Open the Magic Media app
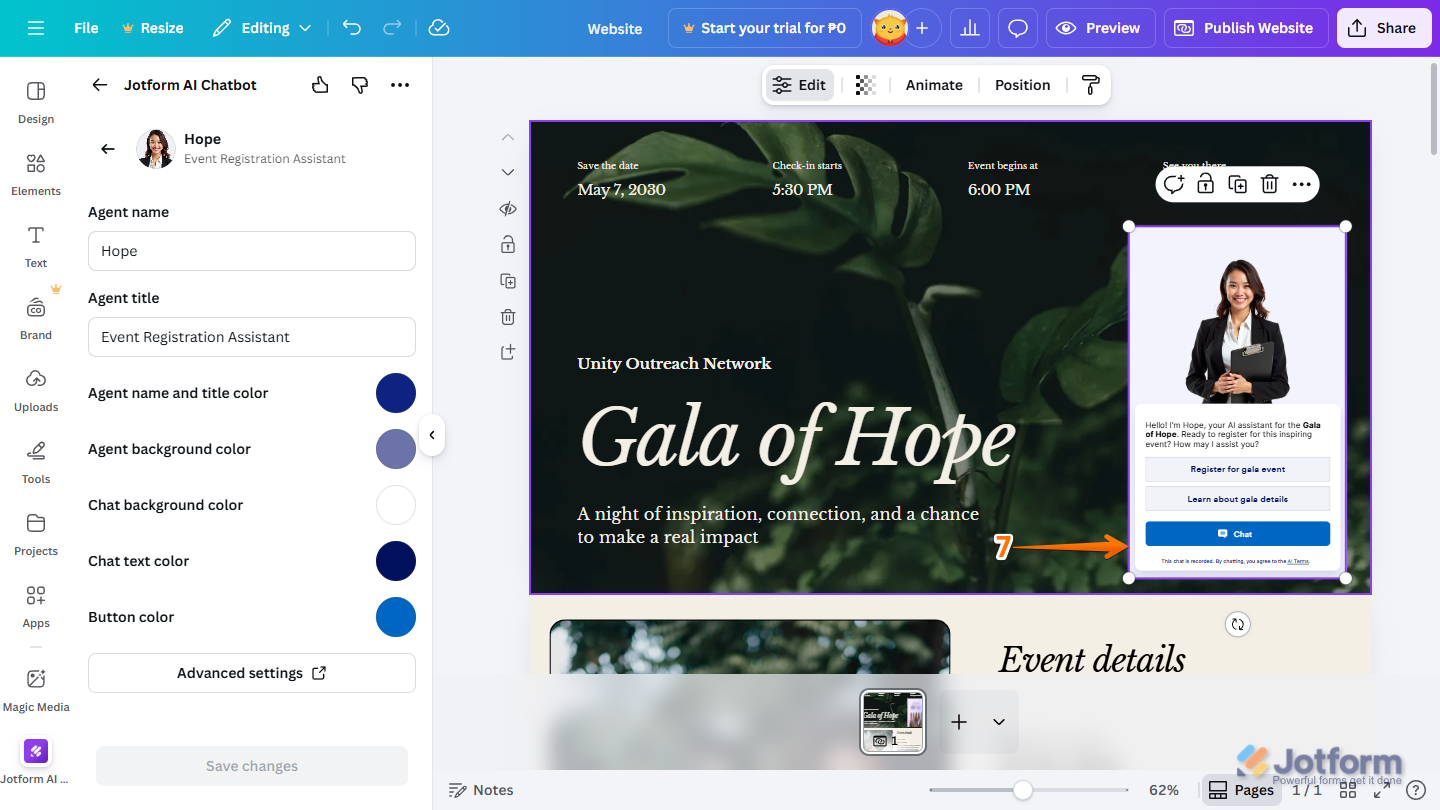This screenshot has height=810, width=1440. (x=36, y=690)
